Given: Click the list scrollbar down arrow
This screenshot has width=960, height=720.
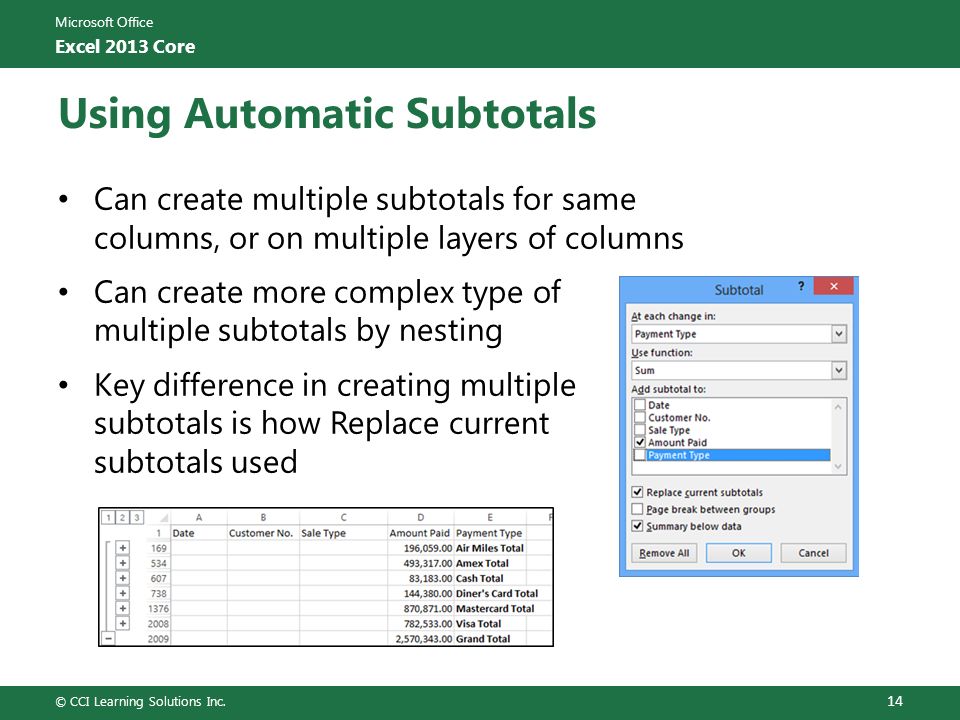Looking at the screenshot, I should [838, 467].
